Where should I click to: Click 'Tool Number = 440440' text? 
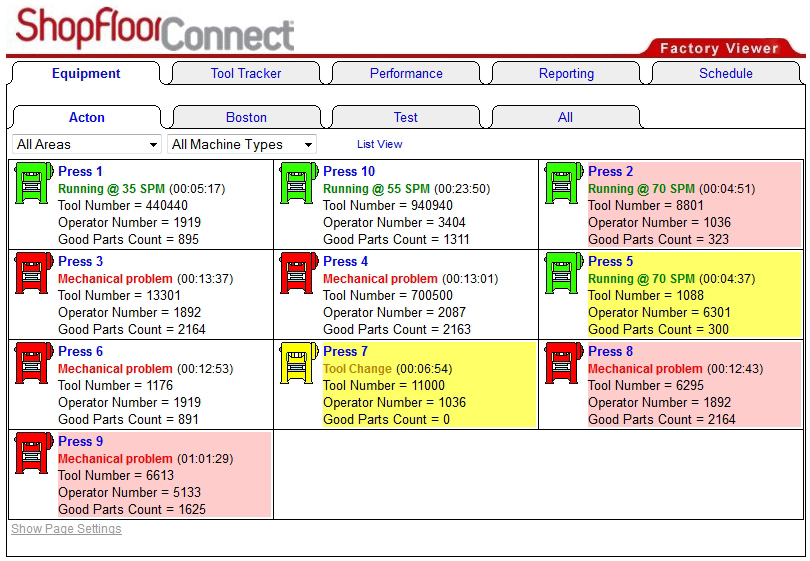click(x=122, y=205)
